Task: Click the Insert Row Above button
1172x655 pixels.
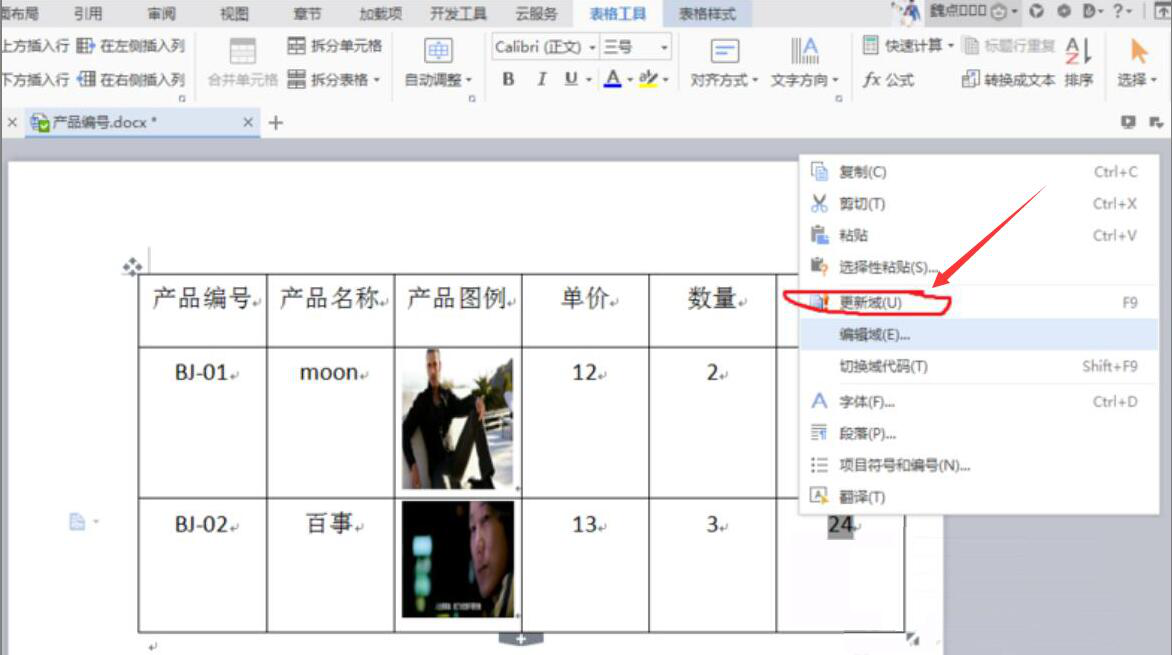Action: pos(34,46)
